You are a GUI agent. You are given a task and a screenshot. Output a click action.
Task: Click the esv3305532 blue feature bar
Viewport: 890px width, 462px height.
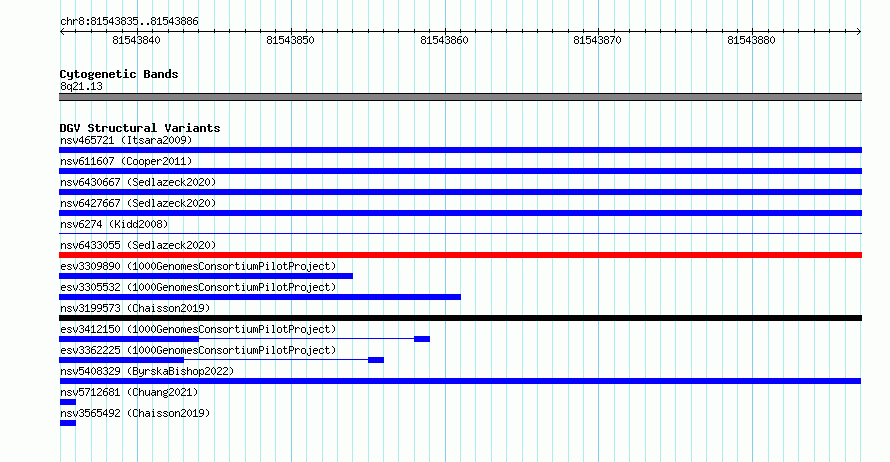(x=260, y=297)
